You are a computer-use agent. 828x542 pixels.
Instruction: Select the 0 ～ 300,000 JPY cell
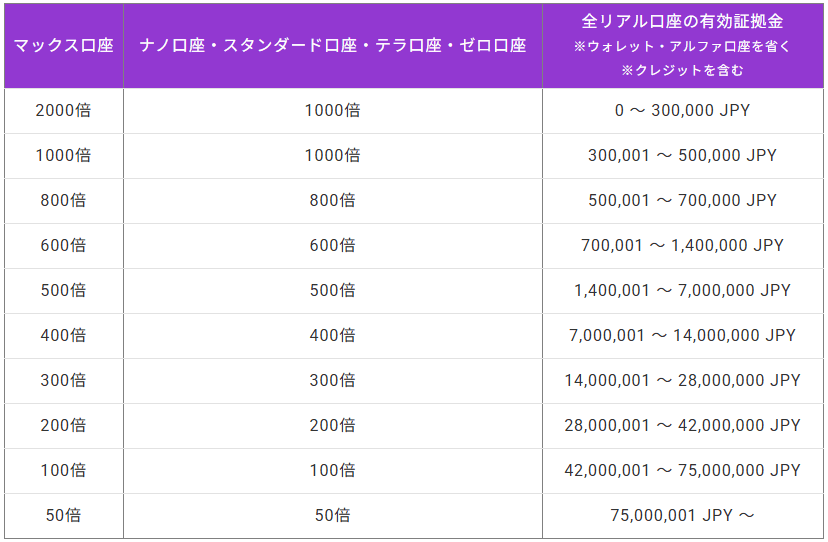[x=682, y=110]
